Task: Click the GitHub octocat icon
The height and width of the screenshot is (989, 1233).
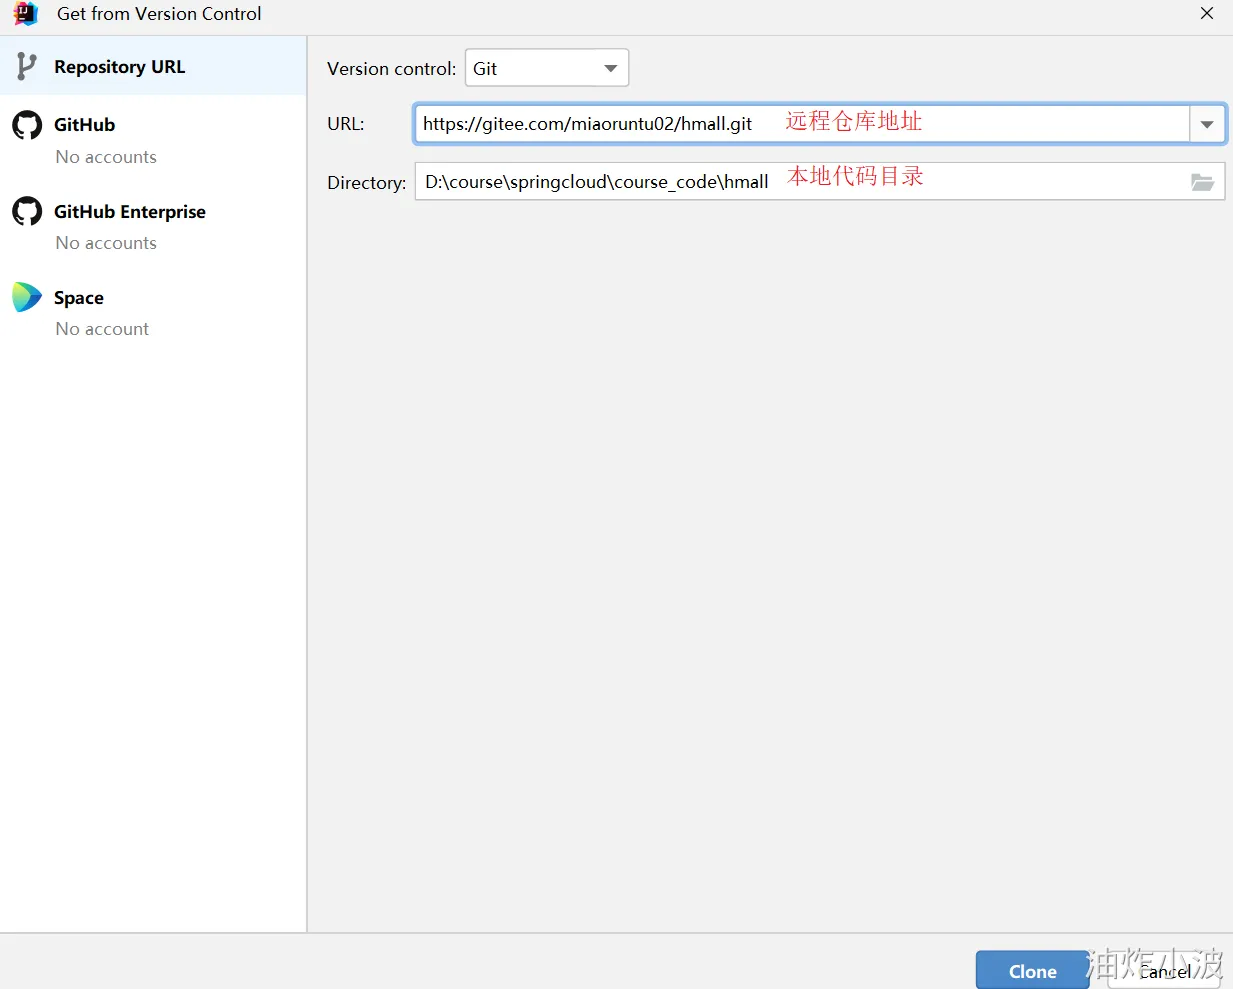Action: [27, 125]
